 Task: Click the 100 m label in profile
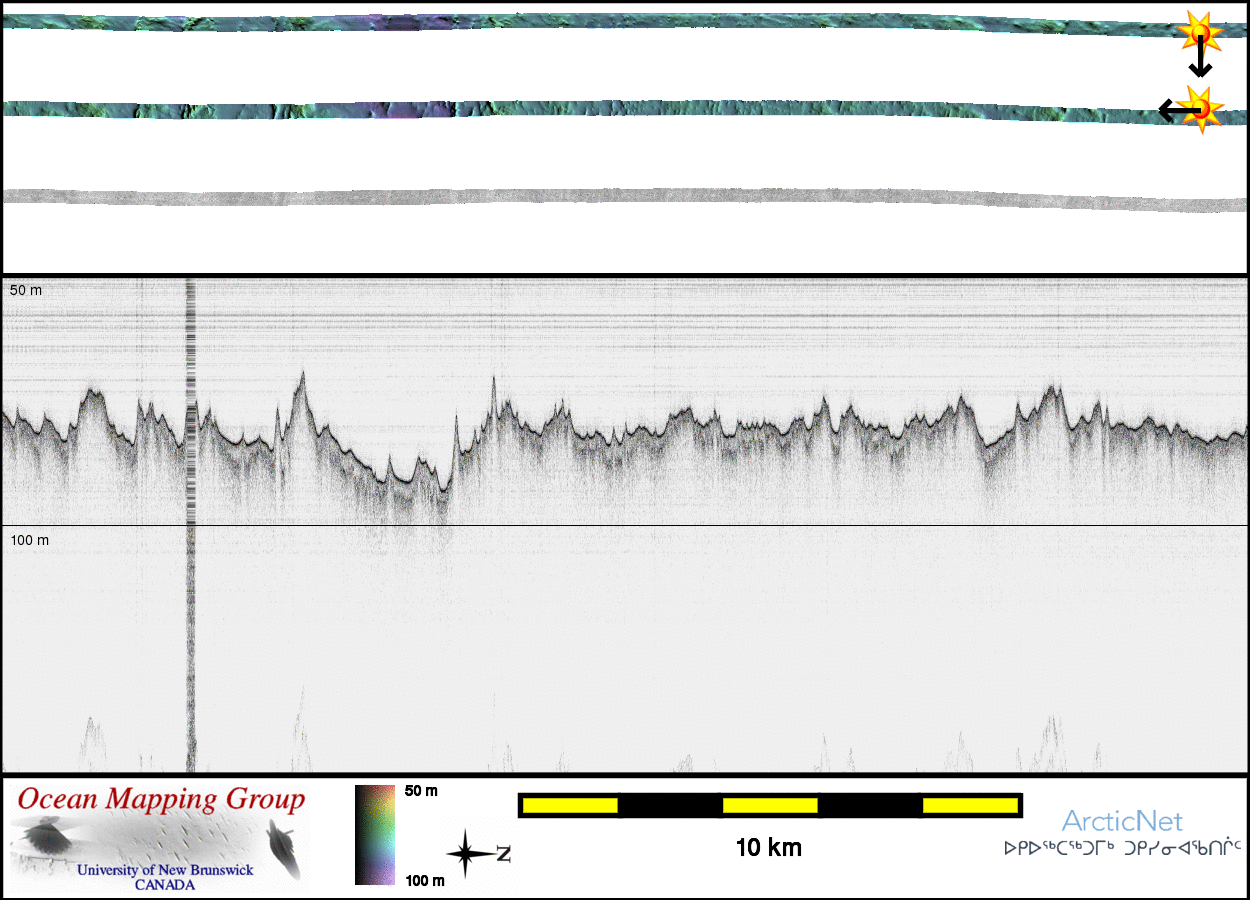(30, 540)
